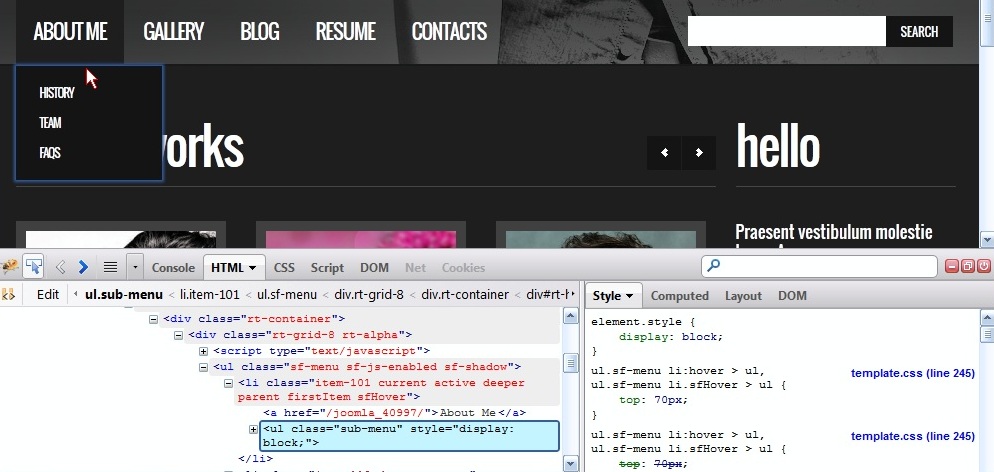
Task: Click the red Firebug power-off button
Action: click(983, 266)
